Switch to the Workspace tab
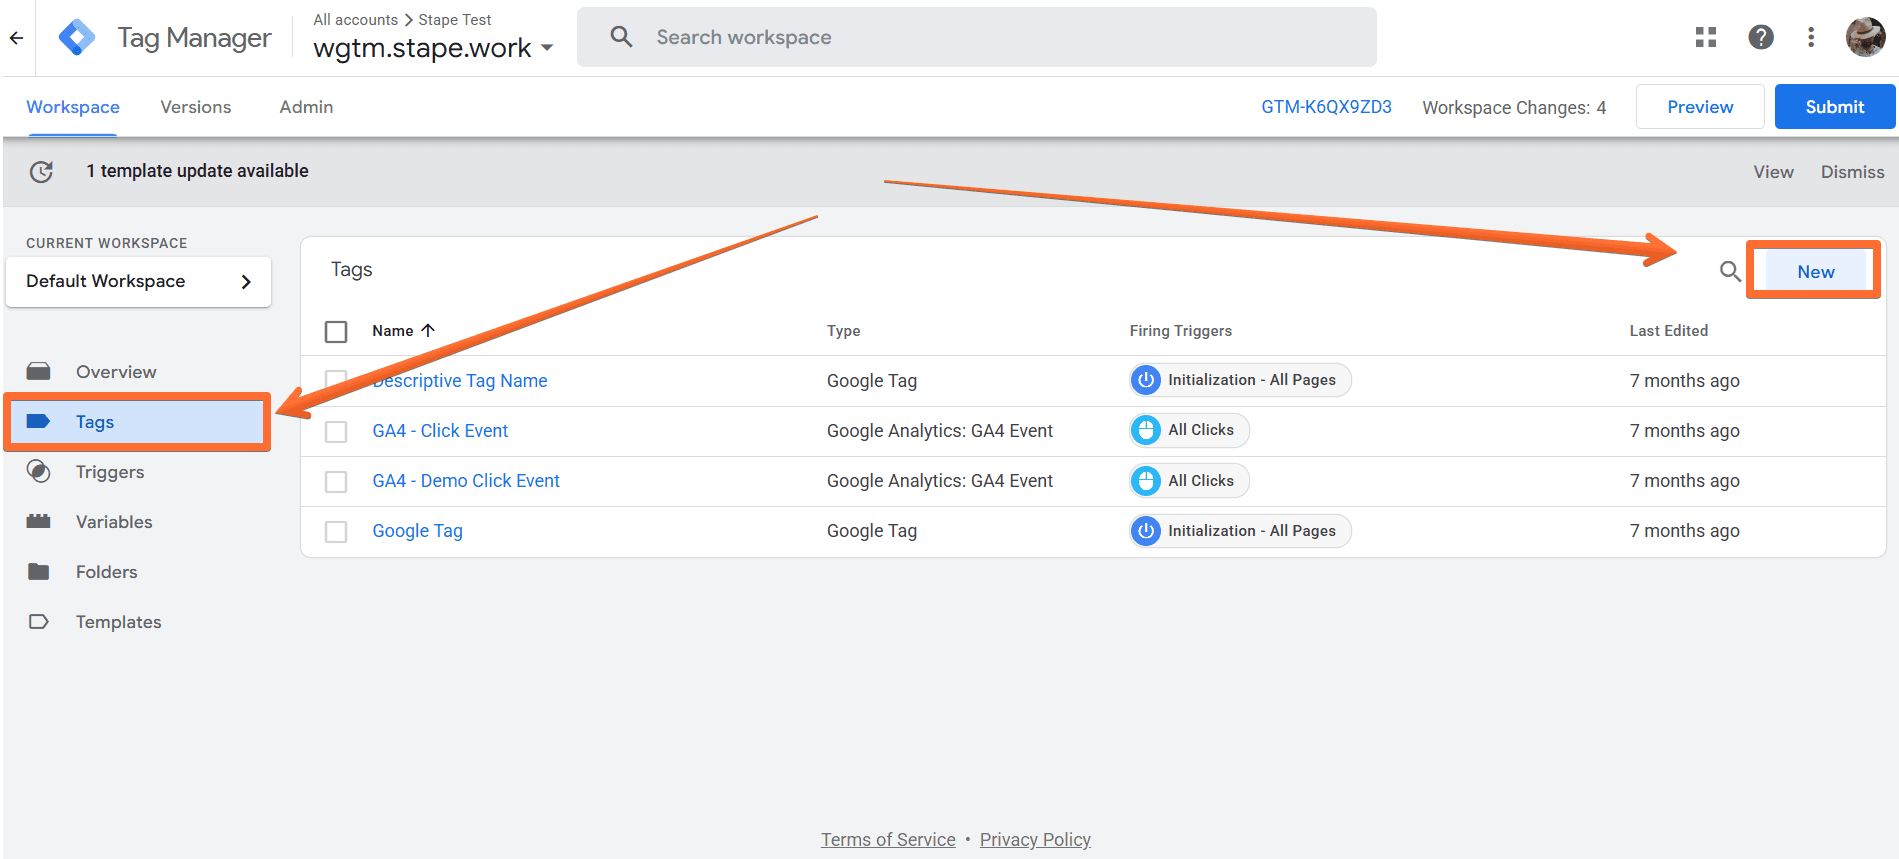Viewport: 1899px width, 859px height. point(73,107)
